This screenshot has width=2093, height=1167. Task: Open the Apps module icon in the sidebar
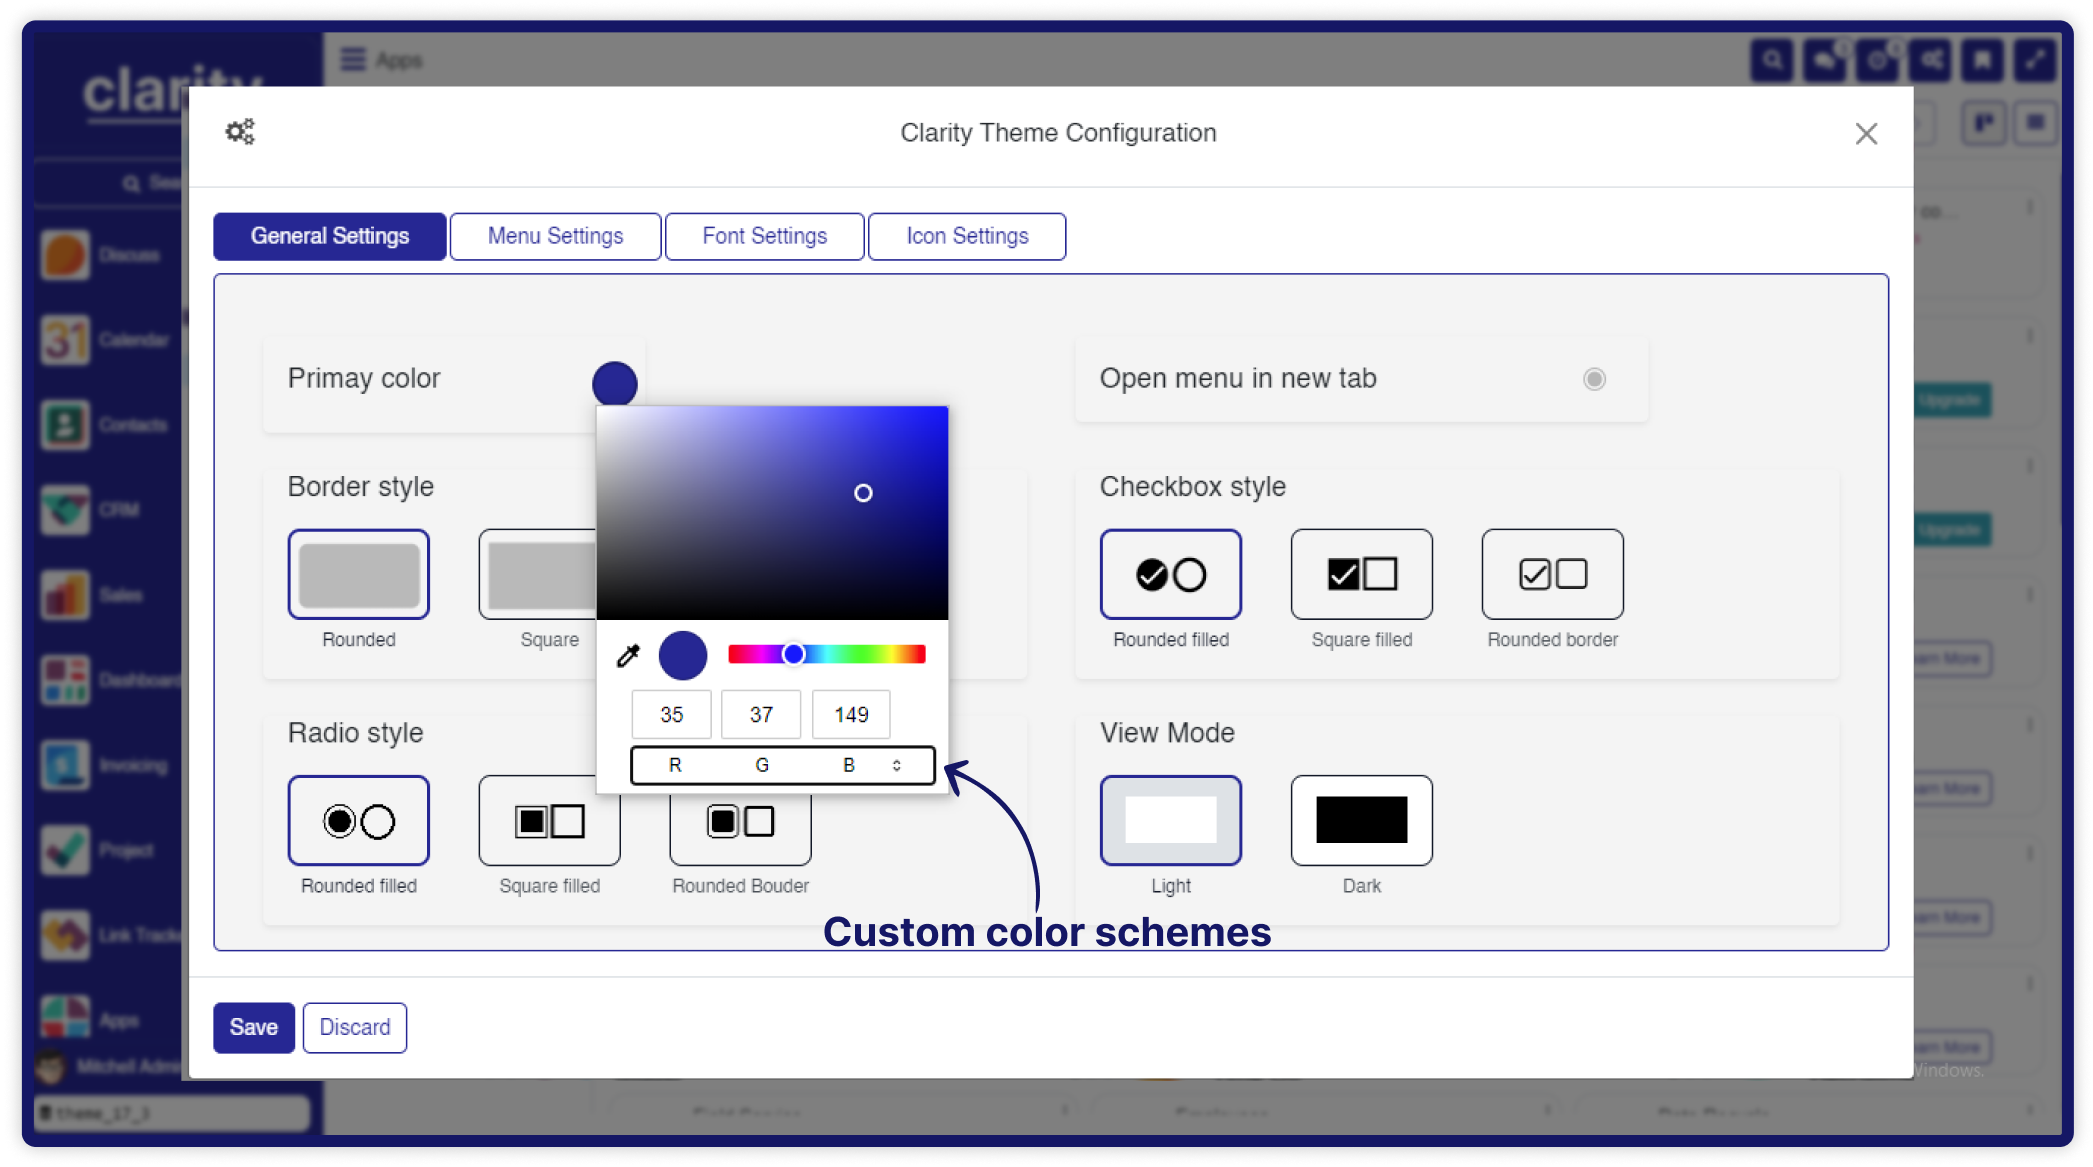point(66,1018)
